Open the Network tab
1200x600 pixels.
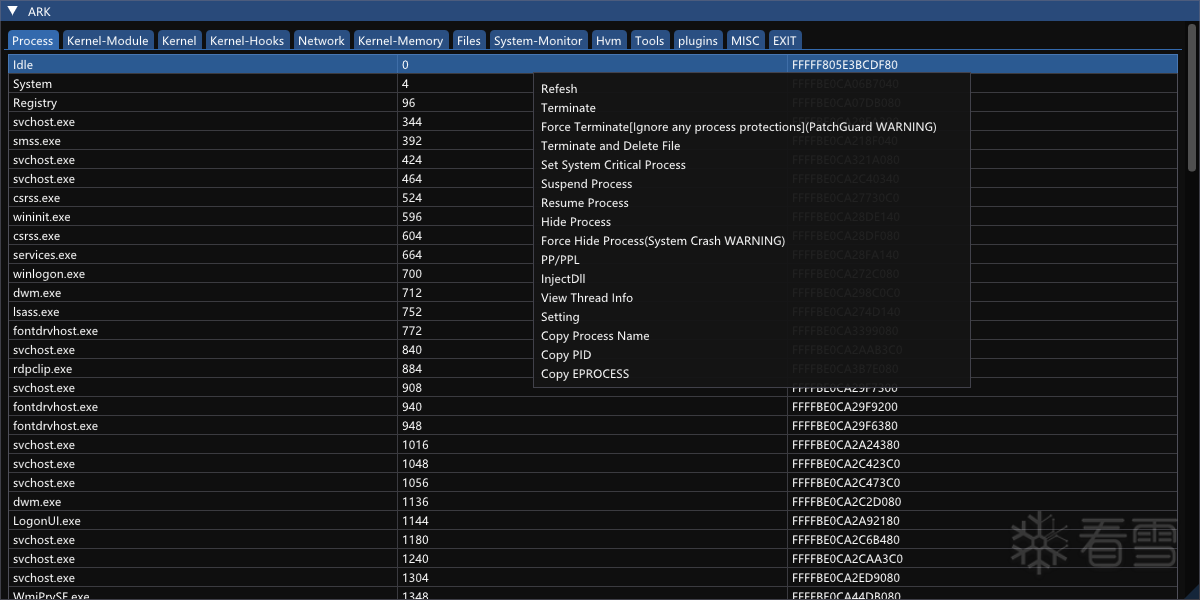coord(321,41)
